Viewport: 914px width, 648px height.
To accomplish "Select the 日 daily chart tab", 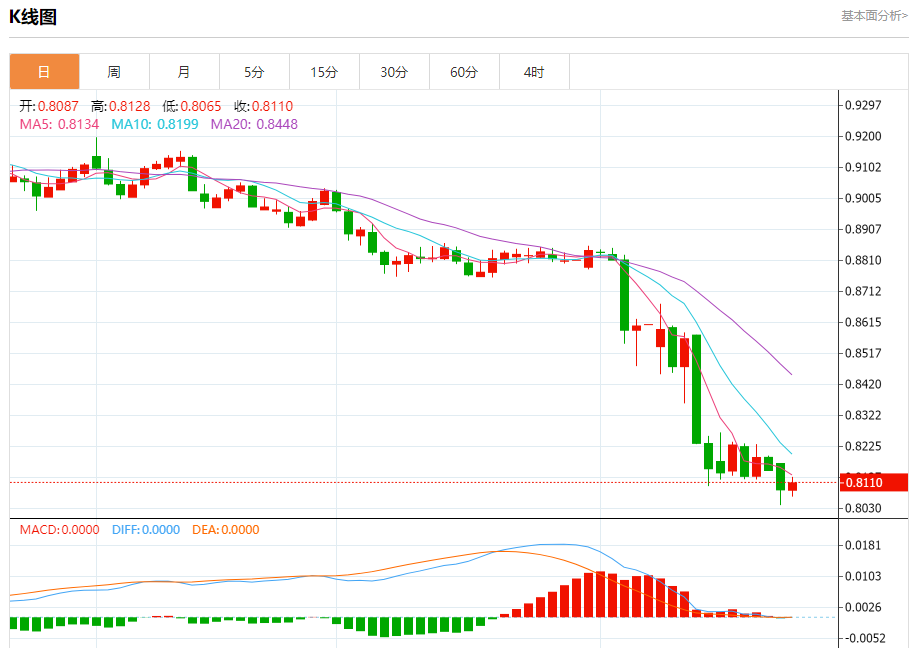I will [x=44, y=72].
